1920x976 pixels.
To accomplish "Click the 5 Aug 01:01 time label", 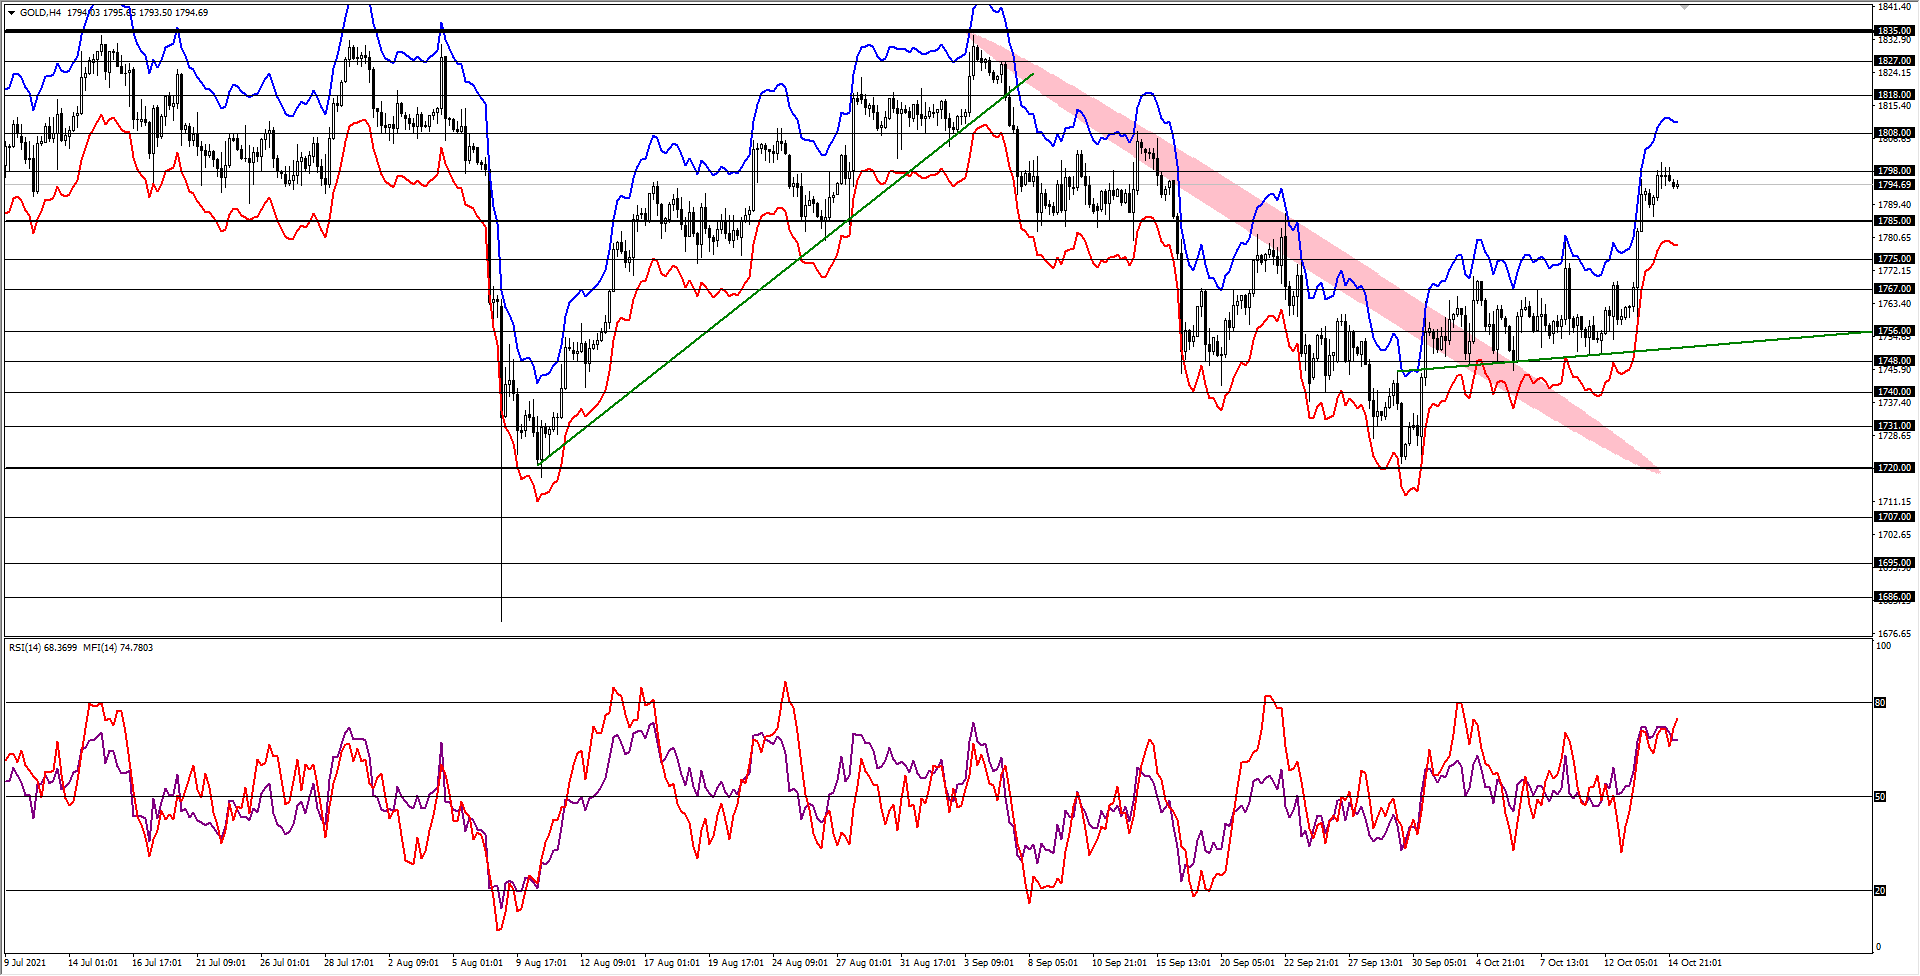I will point(477,963).
